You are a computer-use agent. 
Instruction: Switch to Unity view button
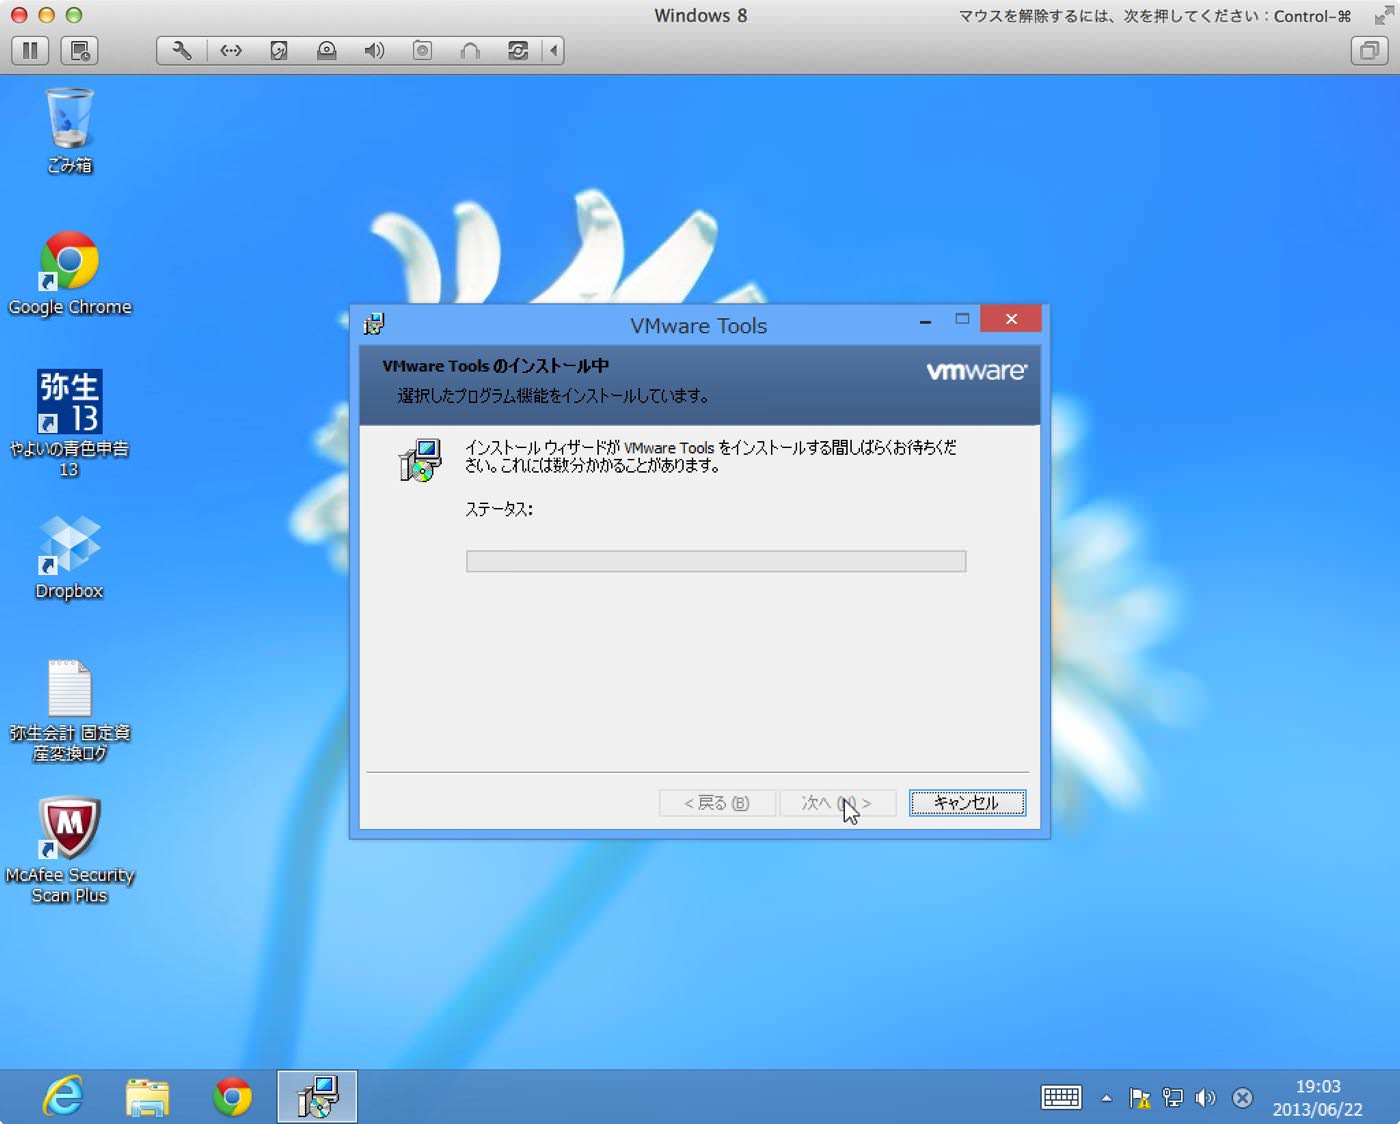1369,50
